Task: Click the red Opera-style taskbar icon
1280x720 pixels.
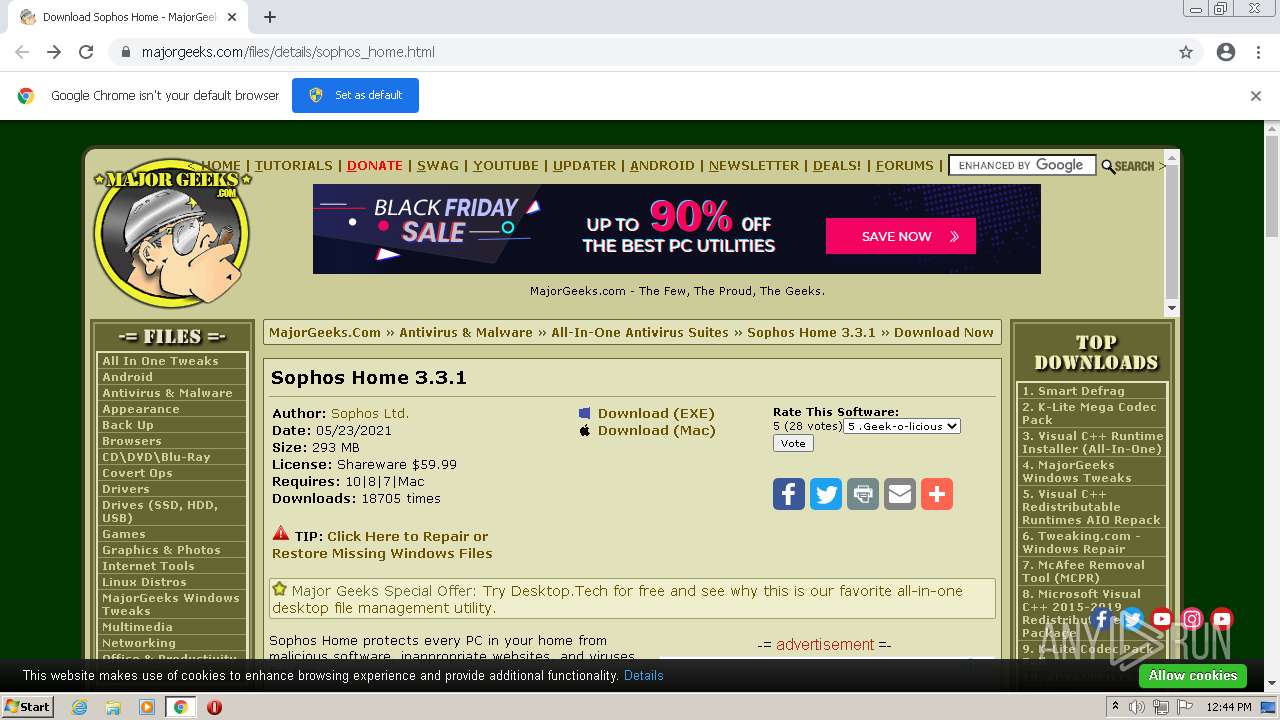Action: [x=214, y=707]
